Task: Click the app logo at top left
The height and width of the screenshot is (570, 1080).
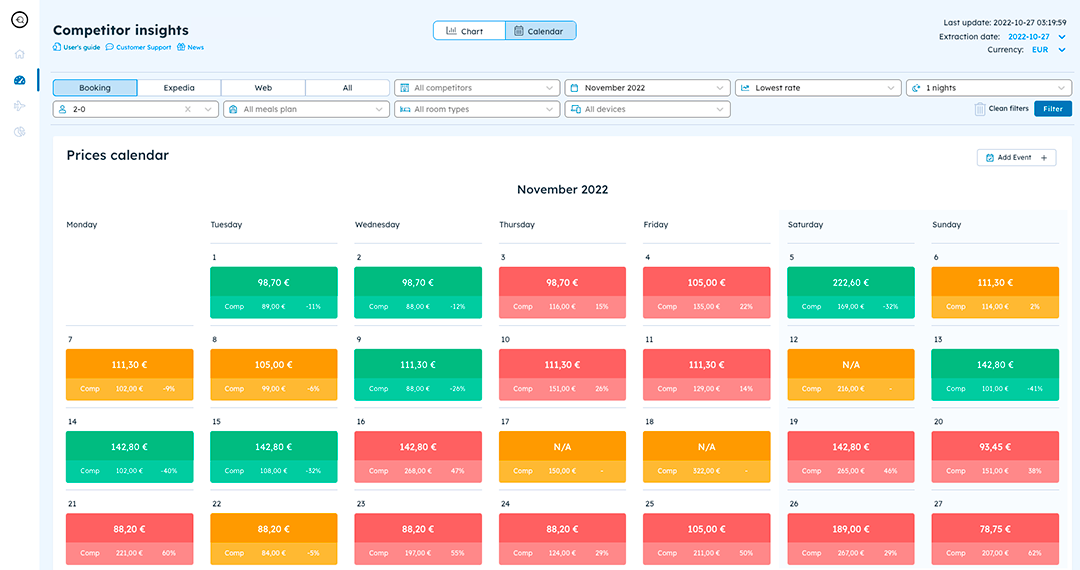Action: (19, 19)
